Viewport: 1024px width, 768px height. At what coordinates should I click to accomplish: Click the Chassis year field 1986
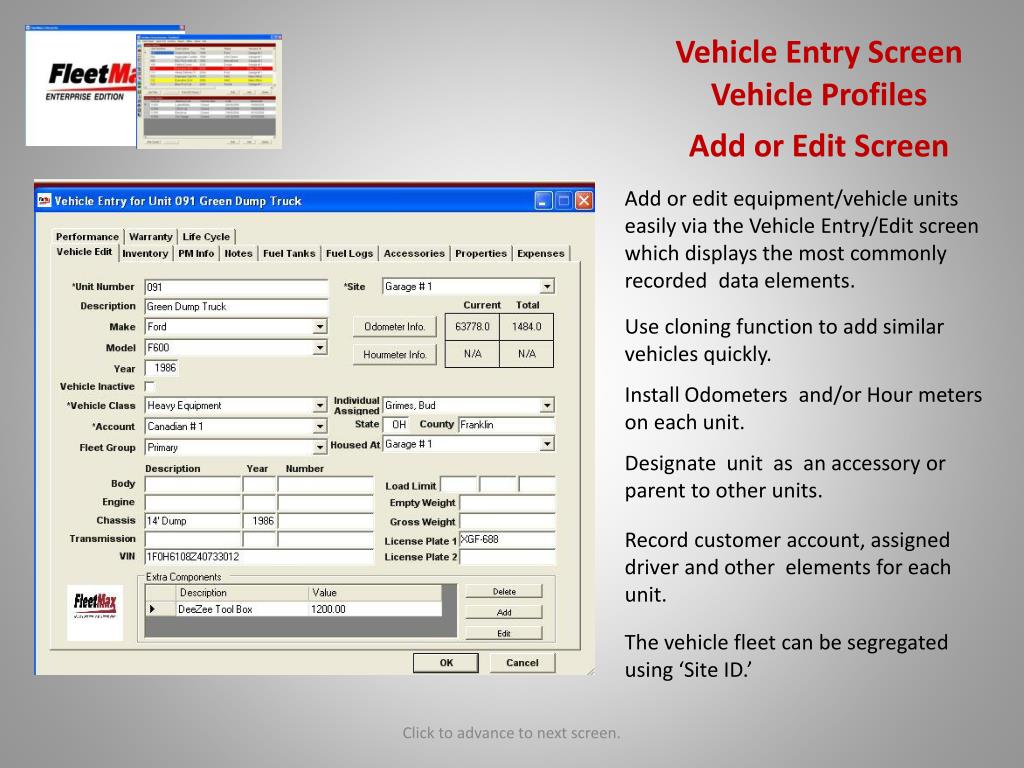tap(259, 520)
